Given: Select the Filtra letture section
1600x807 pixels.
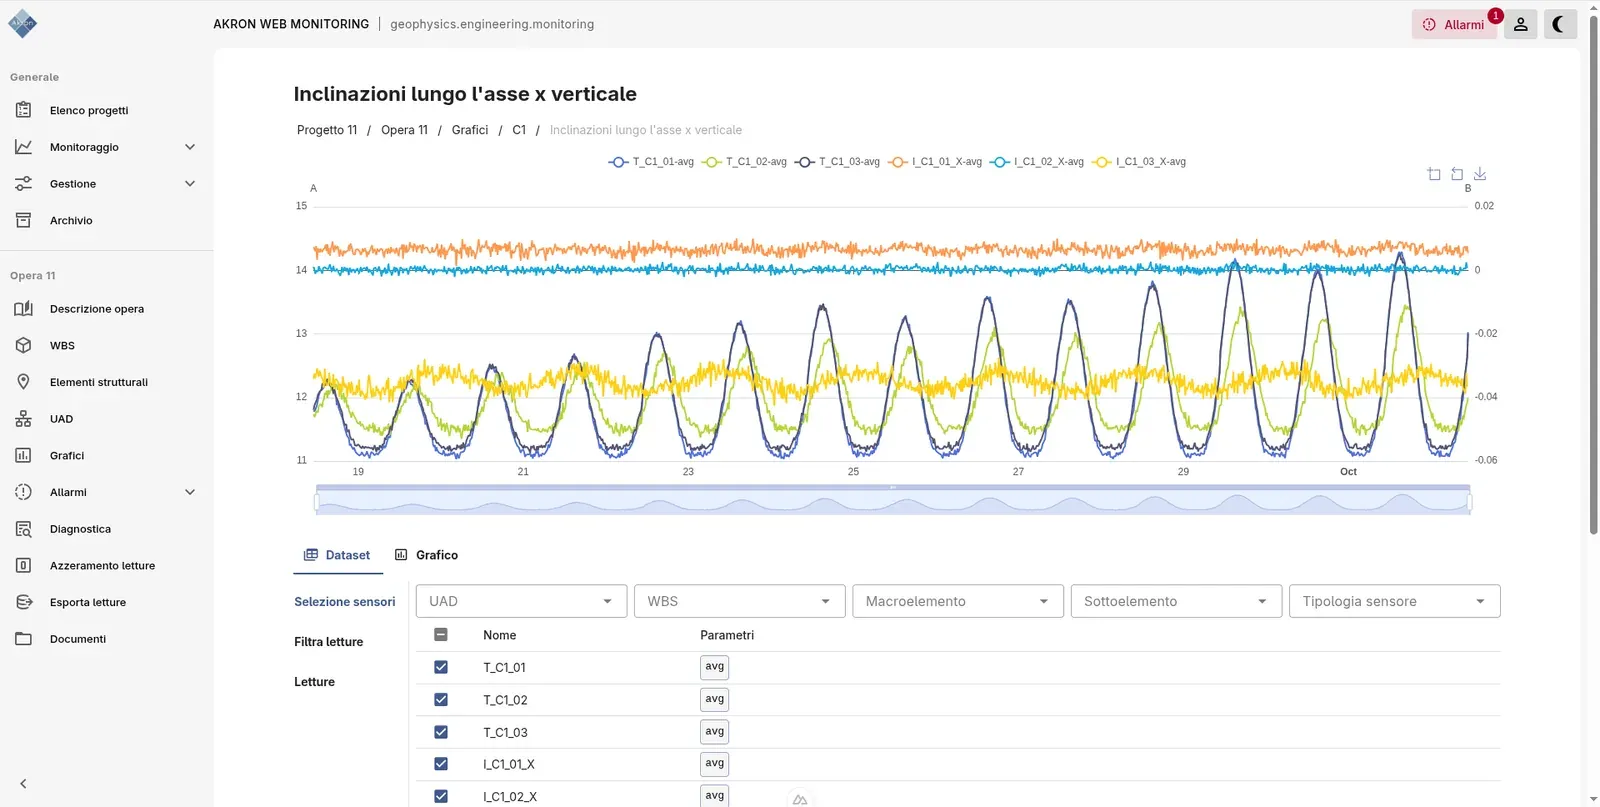Looking at the screenshot, I should pyautogui.click(x=328, y=642).
